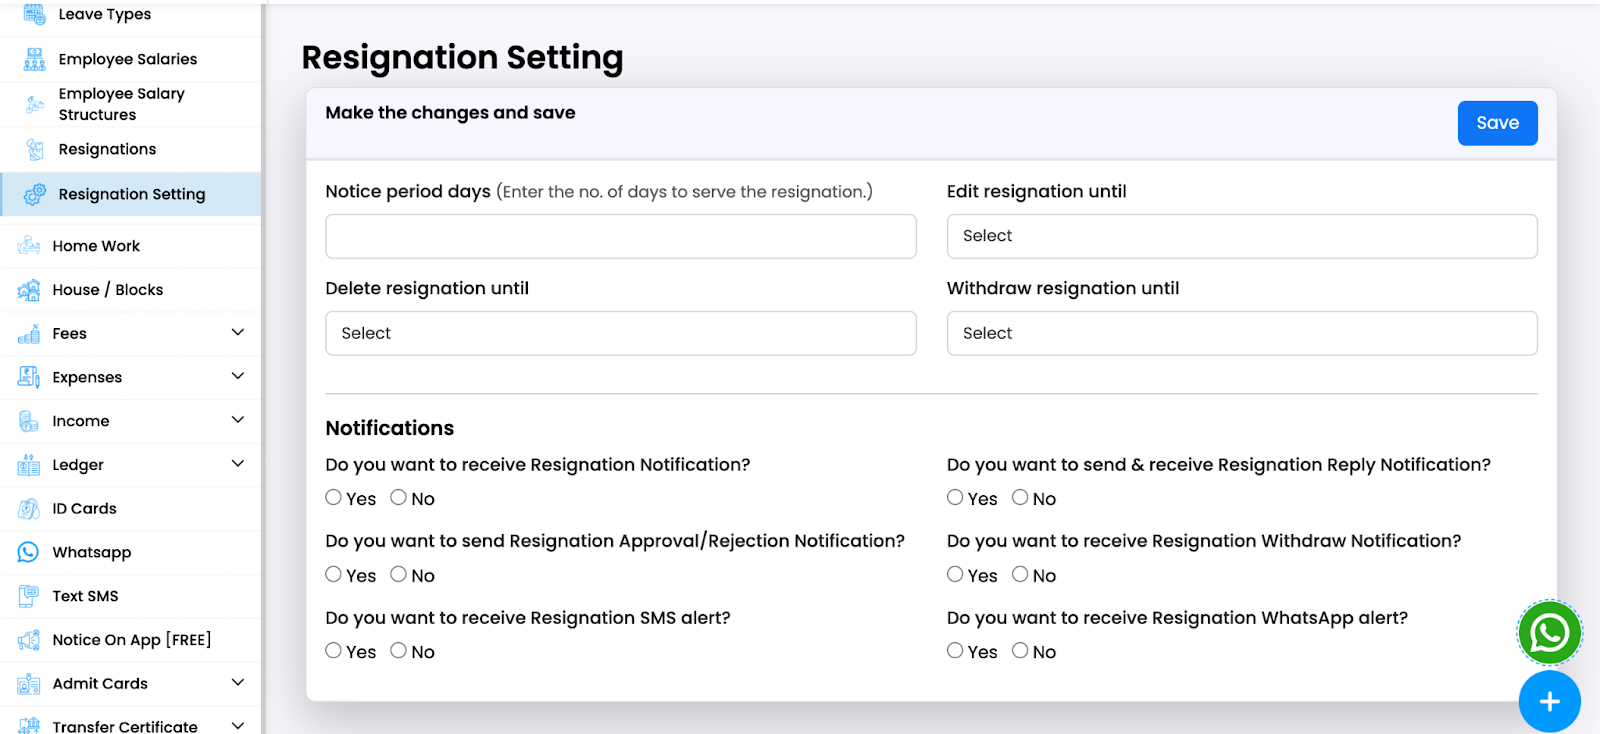This screenshot has width=1600, height=734.
Task: Click the green WhatsApp floating chat icon
Action: click(x=1549, y=632)
